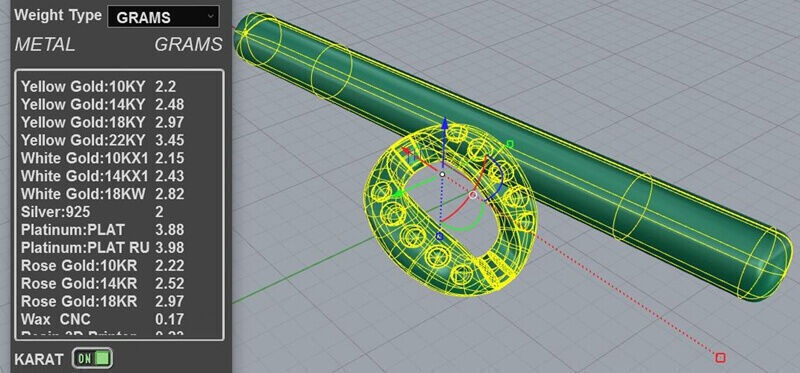Click the GRAMS column header
Viewport: 800px width, 373px height.
189,44
